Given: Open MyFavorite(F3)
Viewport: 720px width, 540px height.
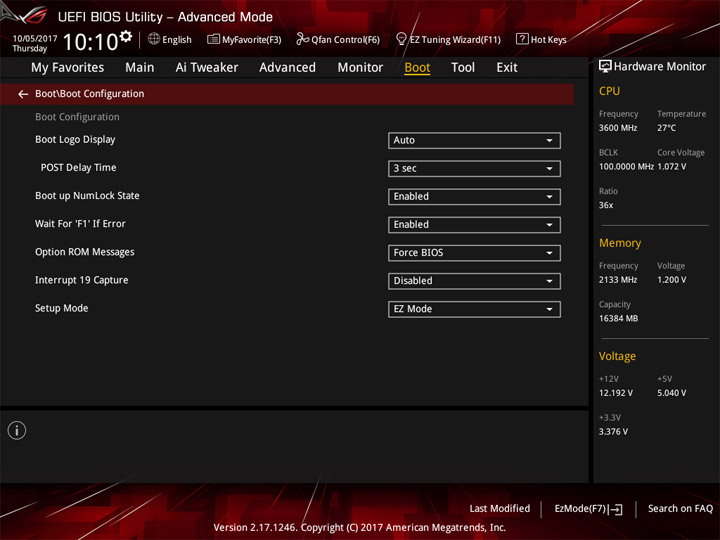Looking at the screenshot, I should [244, 39].
